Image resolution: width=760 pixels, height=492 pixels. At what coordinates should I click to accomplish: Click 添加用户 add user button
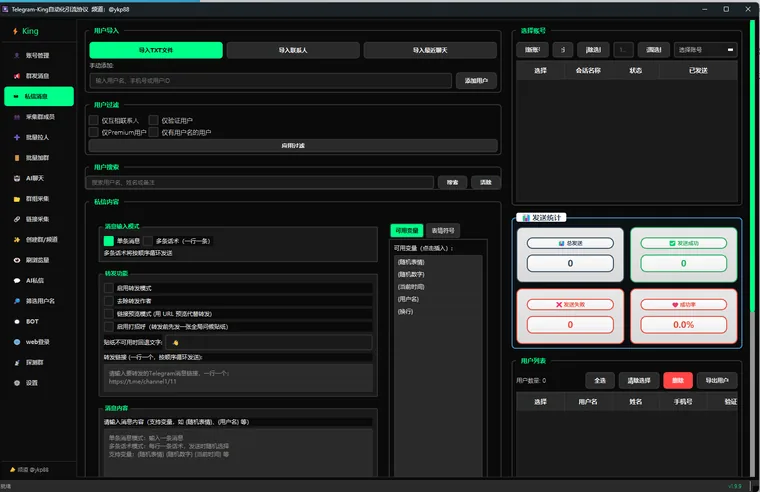click(x=476, y=80)
